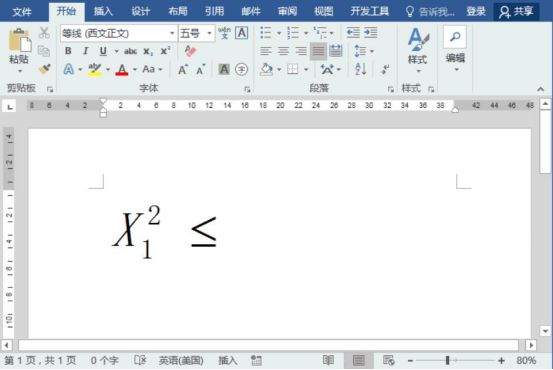Toggle superscript formatting
This screenshot has width=553, height=370.
[x=165, y=51]
